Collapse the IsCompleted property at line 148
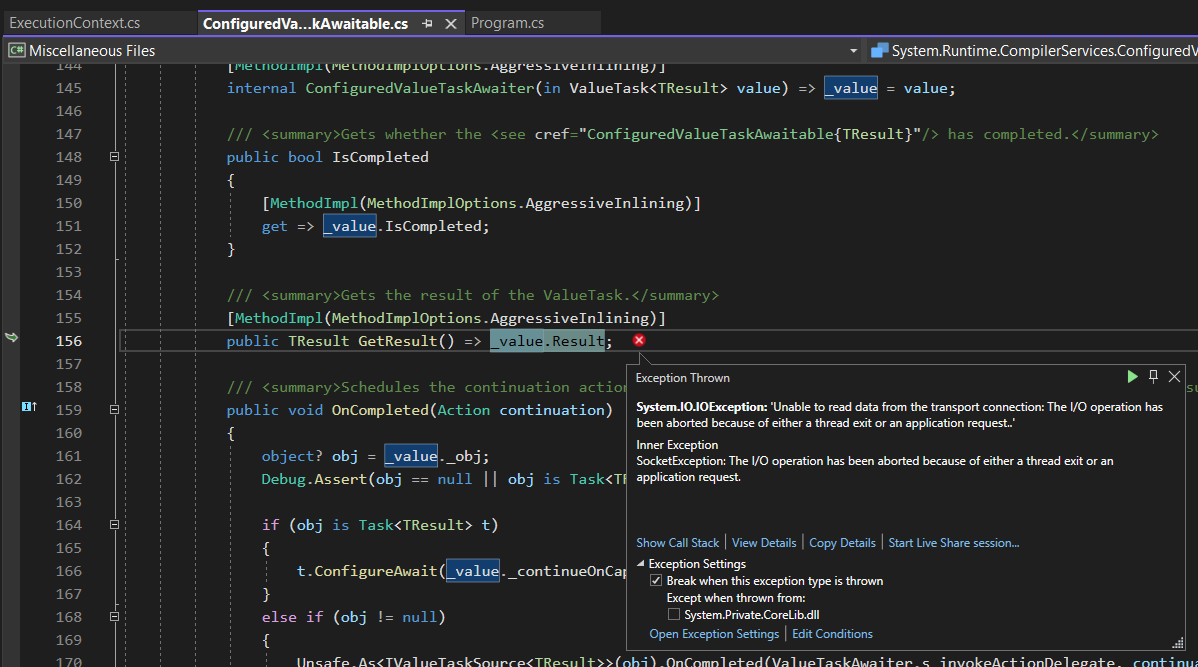 click(115, 157)
